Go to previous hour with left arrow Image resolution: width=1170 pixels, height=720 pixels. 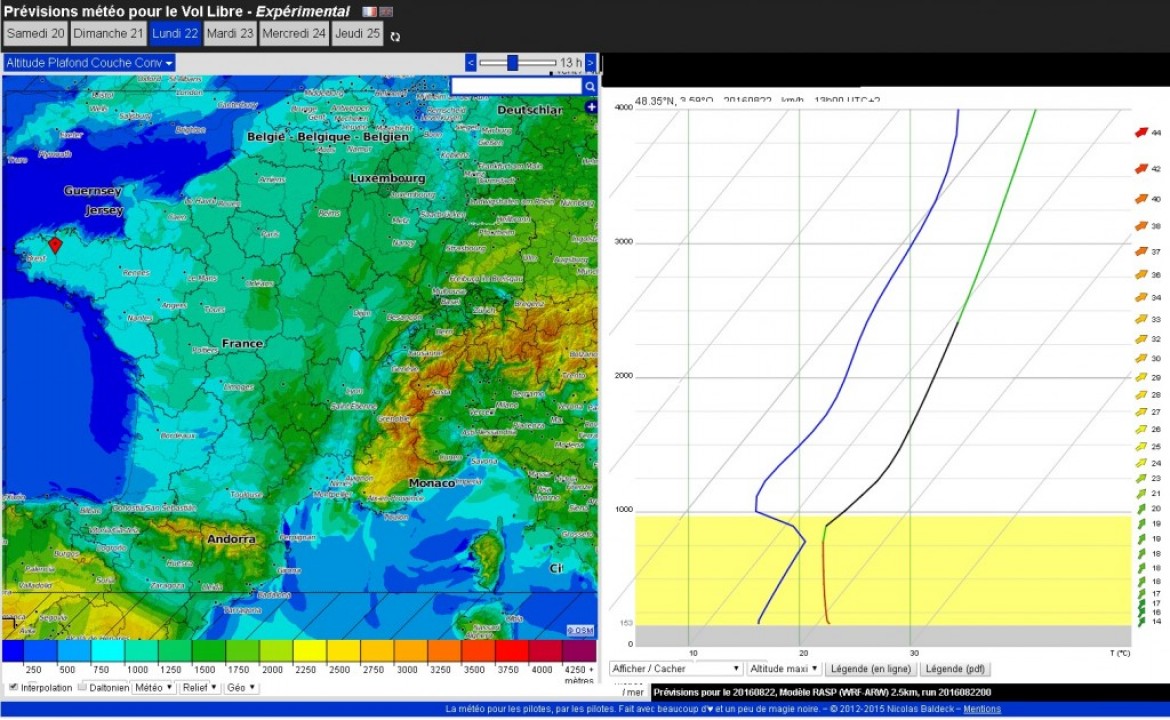tap(471, 63)
